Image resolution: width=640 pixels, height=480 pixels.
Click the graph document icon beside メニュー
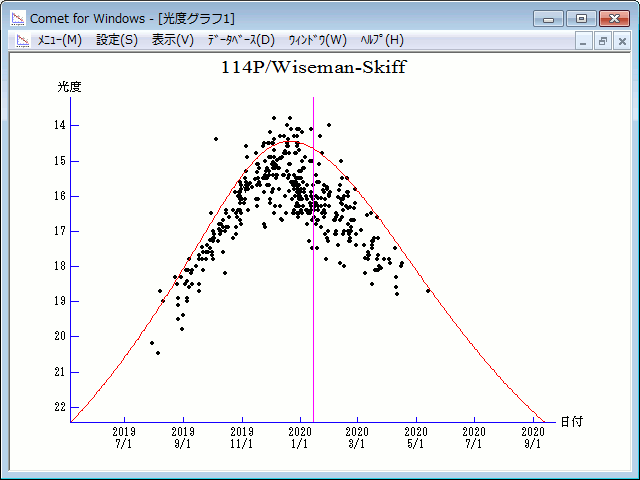pos(21,40)
